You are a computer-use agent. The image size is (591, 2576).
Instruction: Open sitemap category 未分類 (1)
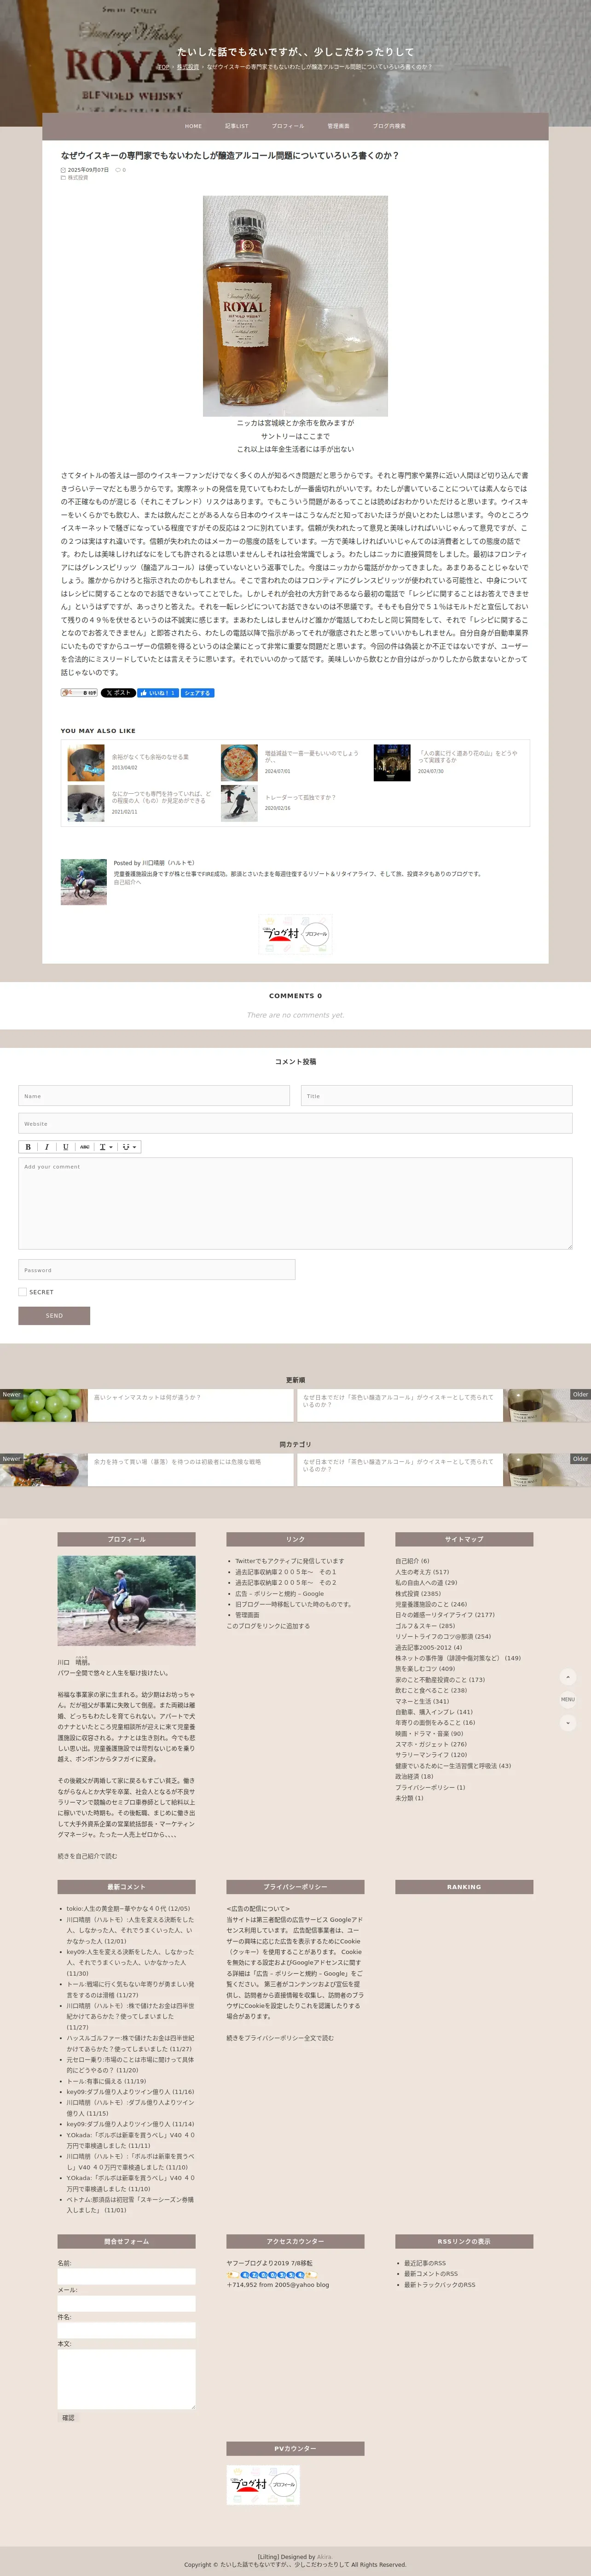(x=409, y=1798)
